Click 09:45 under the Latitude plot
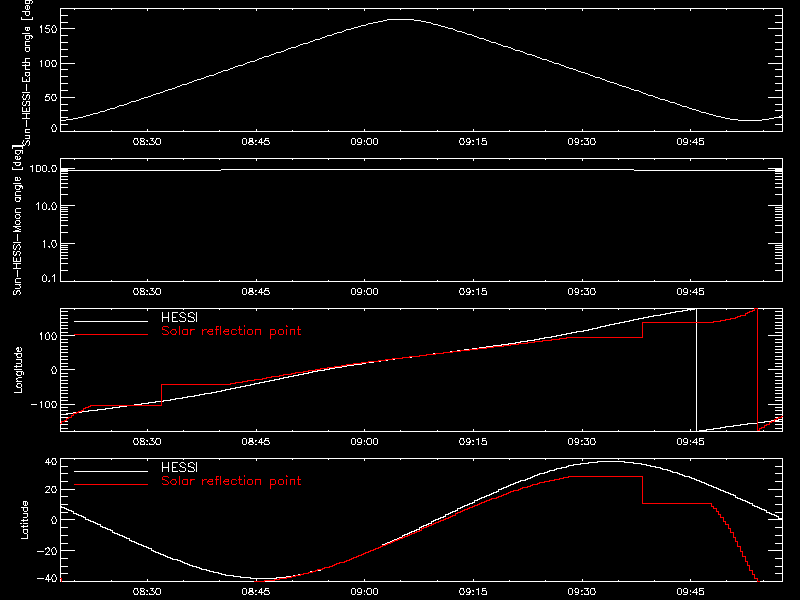The width and height of the screenshot is (800, 600). tap(690, 592)
